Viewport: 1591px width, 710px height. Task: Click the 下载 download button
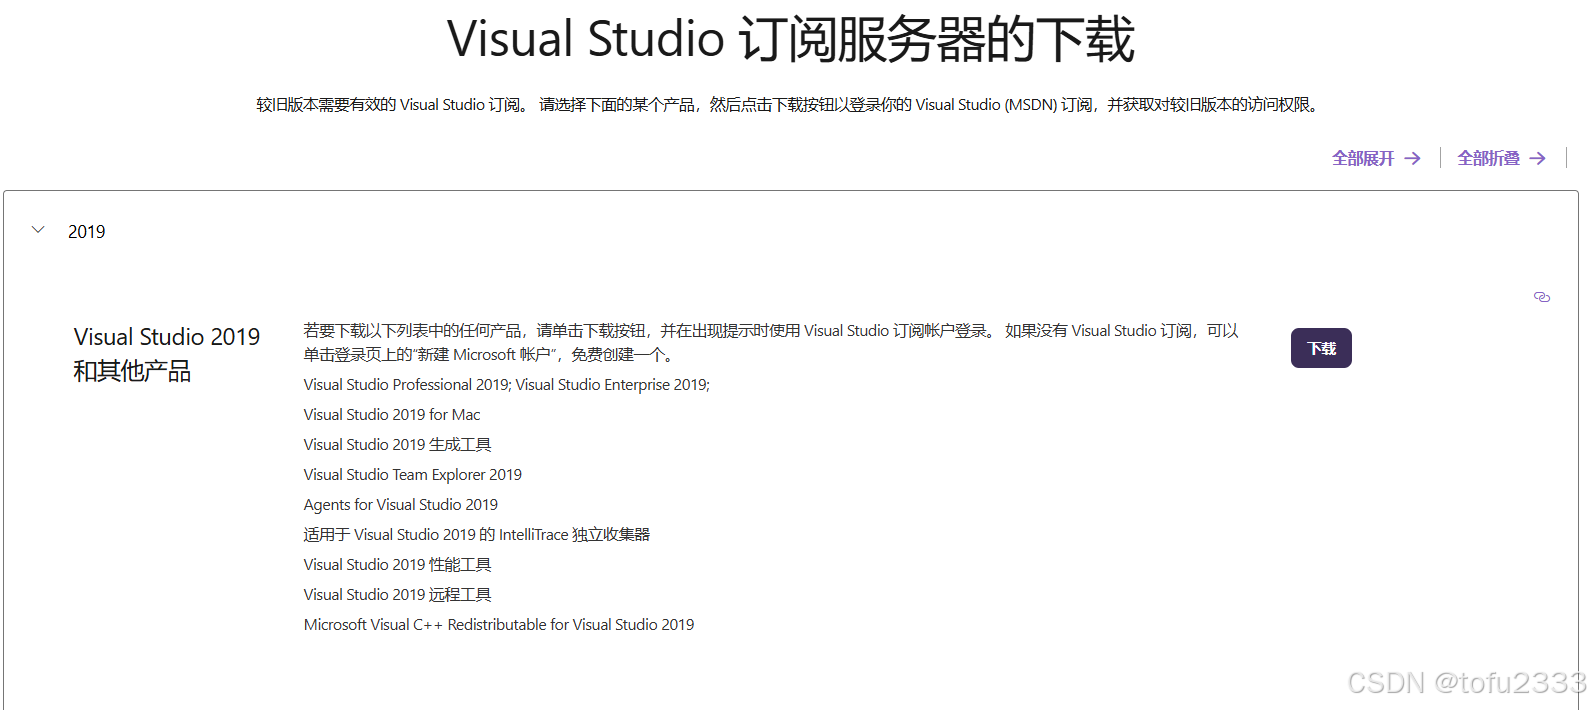(1321, 348)
